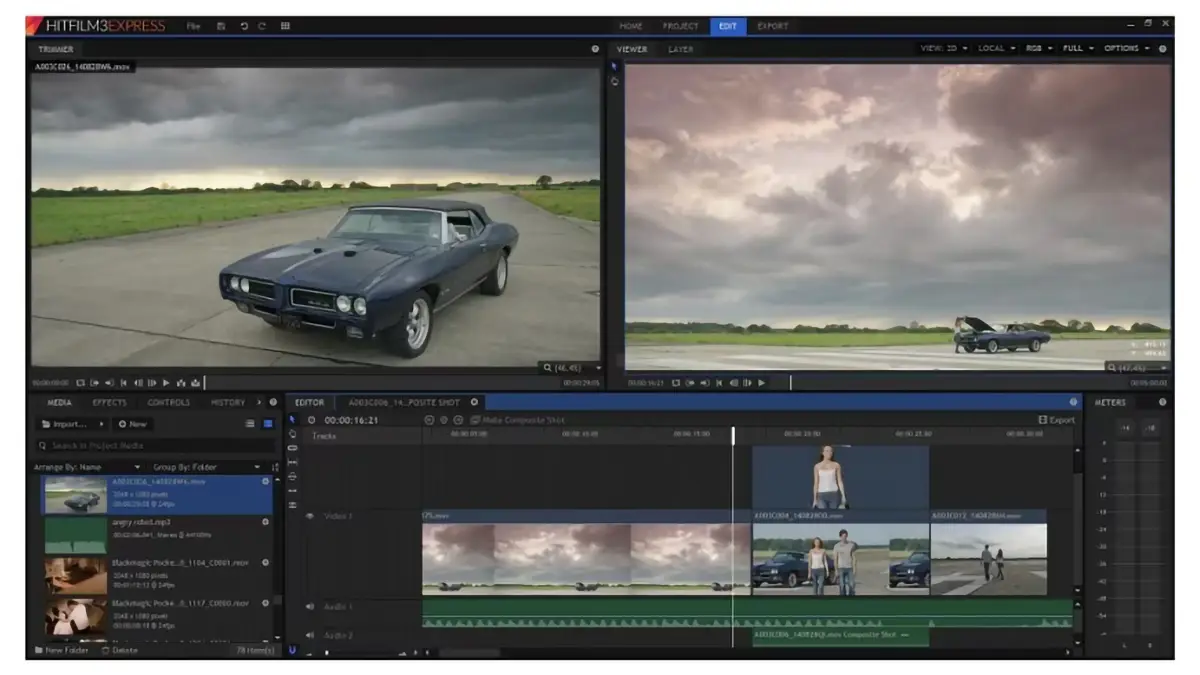The width and height of the screenshot is (1200, 675).
Task: Switch media panel to list view
Action: coord(250,424)
